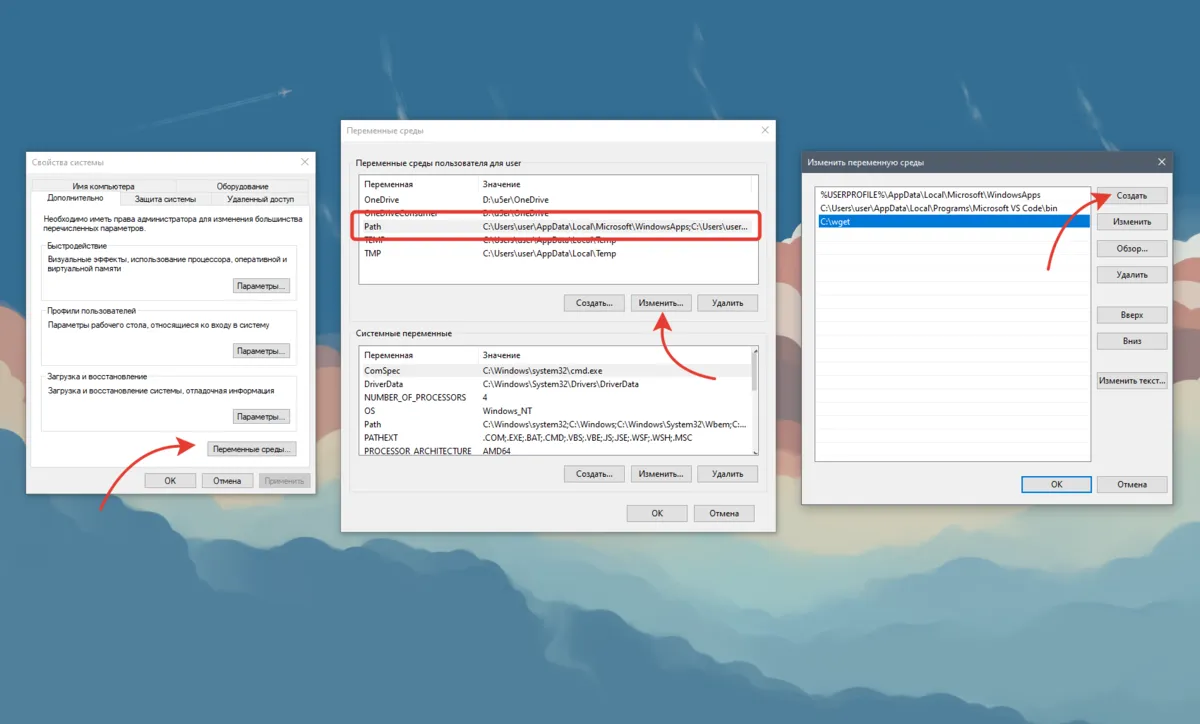The width and height of the screenshot is (1200, 724).
Task: Click the TMP value 'C:\Users\user\AppData\Local\Temp'
Action: tap(549, 254)
